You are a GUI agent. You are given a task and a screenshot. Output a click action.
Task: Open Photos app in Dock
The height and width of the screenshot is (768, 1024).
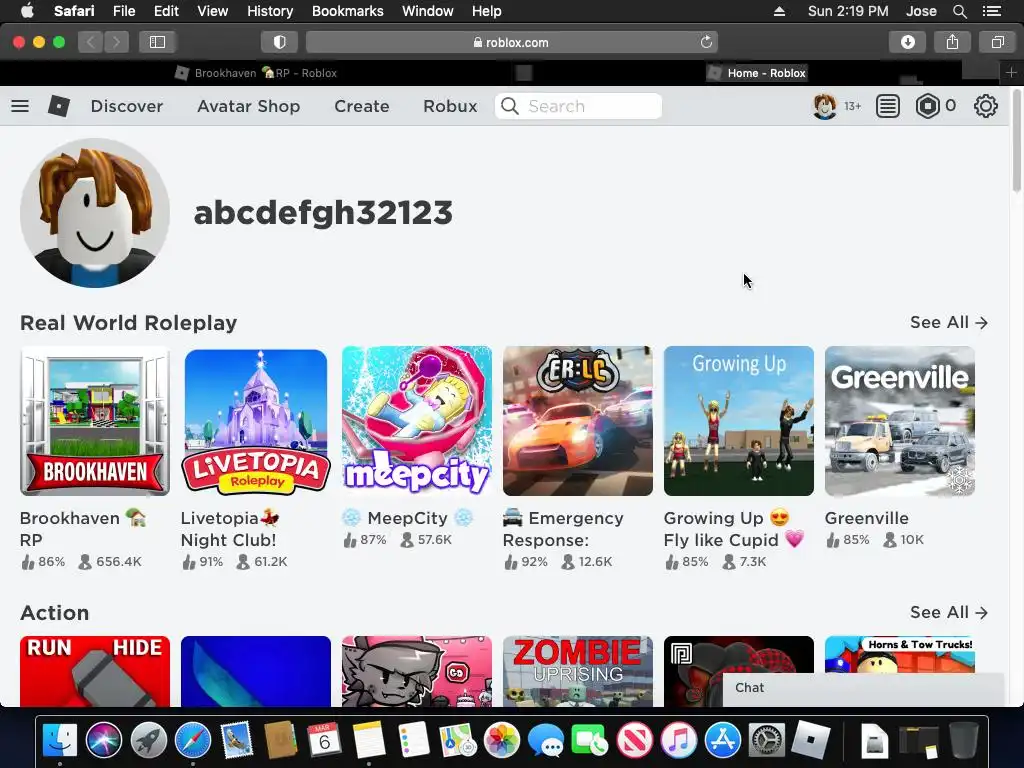click(502, 740)
